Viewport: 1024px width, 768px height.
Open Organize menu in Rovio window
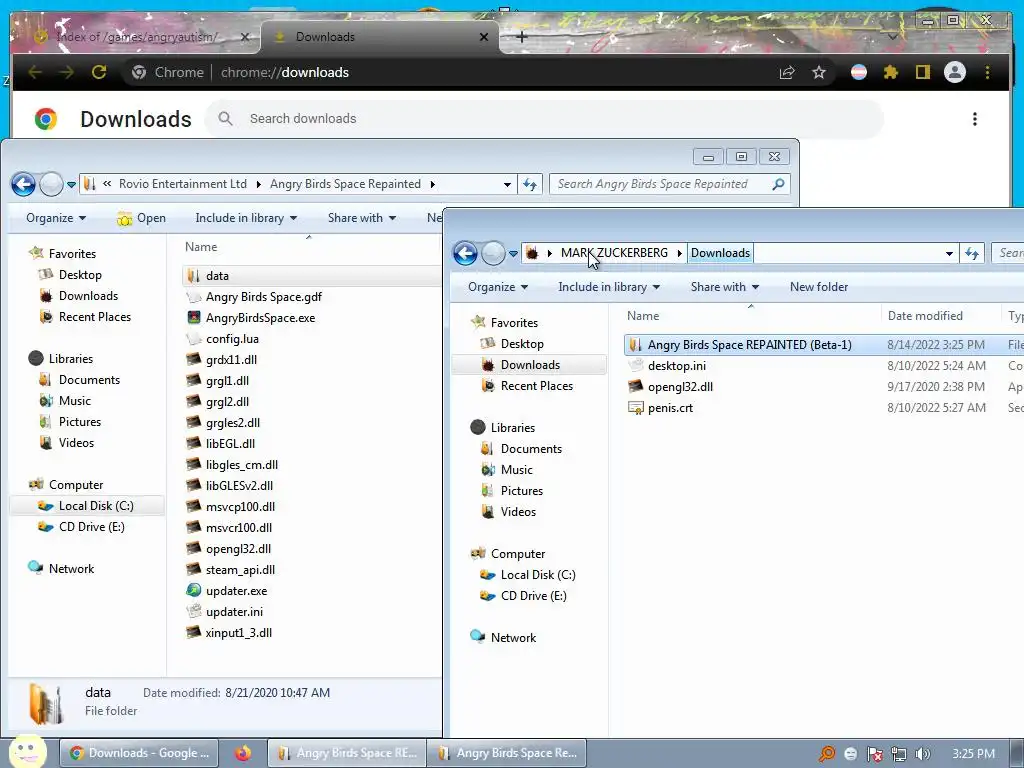click(56, 218)
